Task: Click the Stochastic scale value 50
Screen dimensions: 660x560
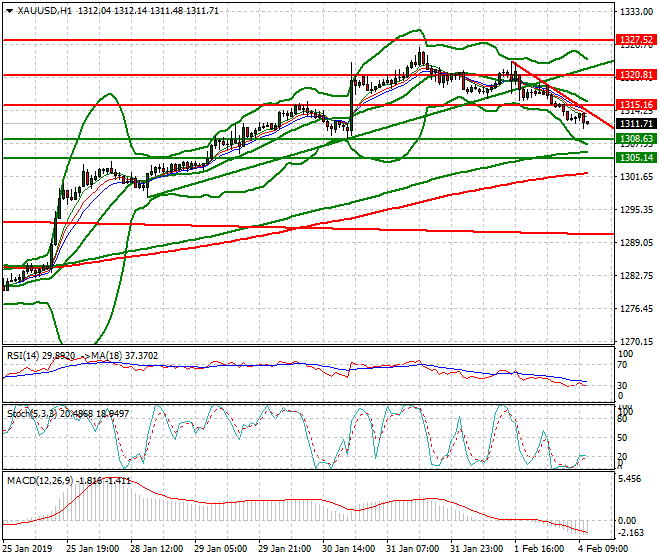Action: click(622, 438)
